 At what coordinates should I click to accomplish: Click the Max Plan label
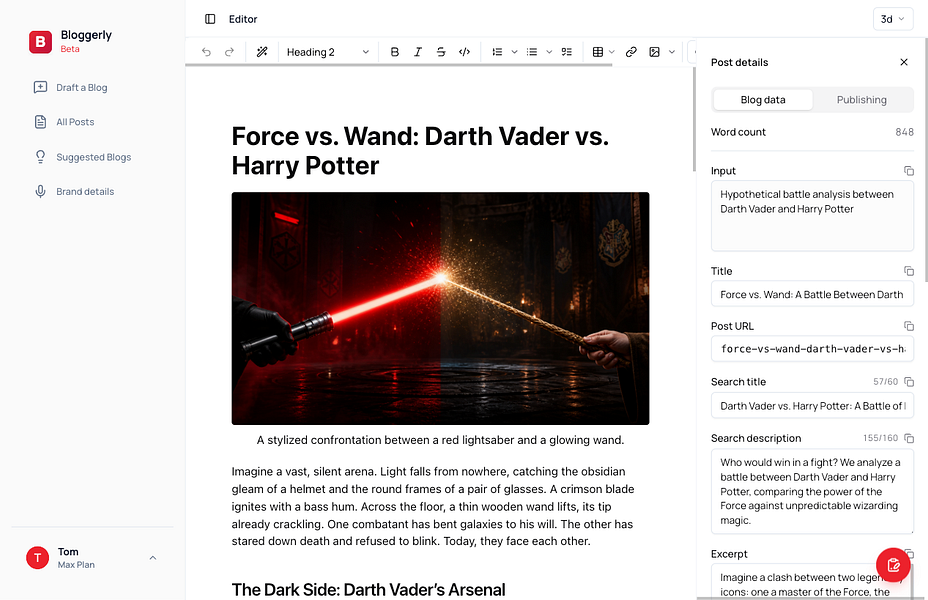[x=76, y=564]
